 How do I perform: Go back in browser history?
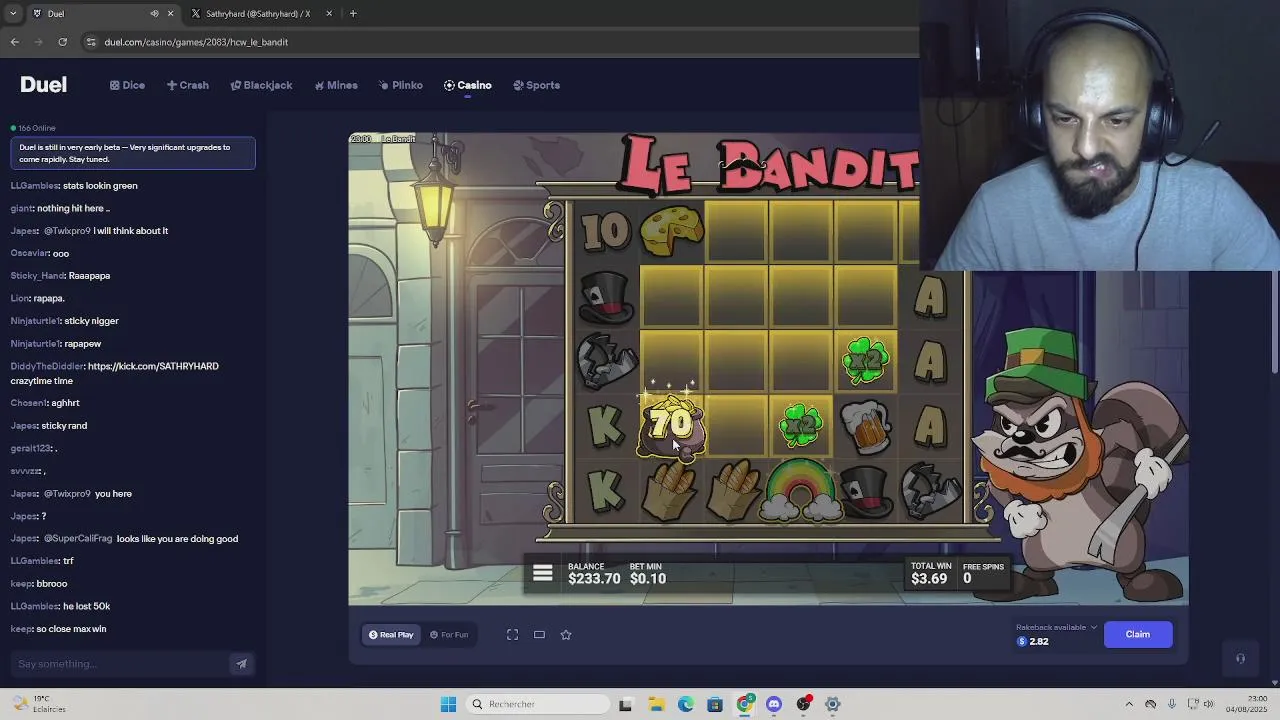coord(15,42)
